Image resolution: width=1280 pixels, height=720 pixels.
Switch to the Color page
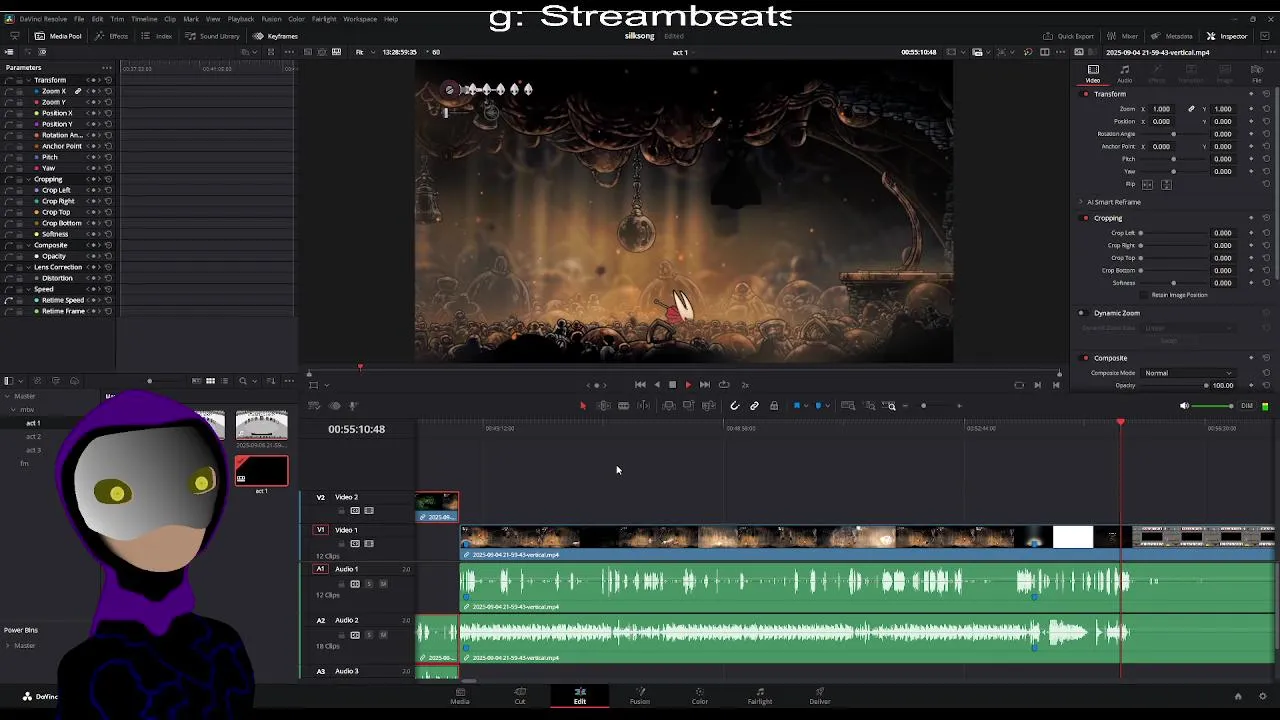700,695
